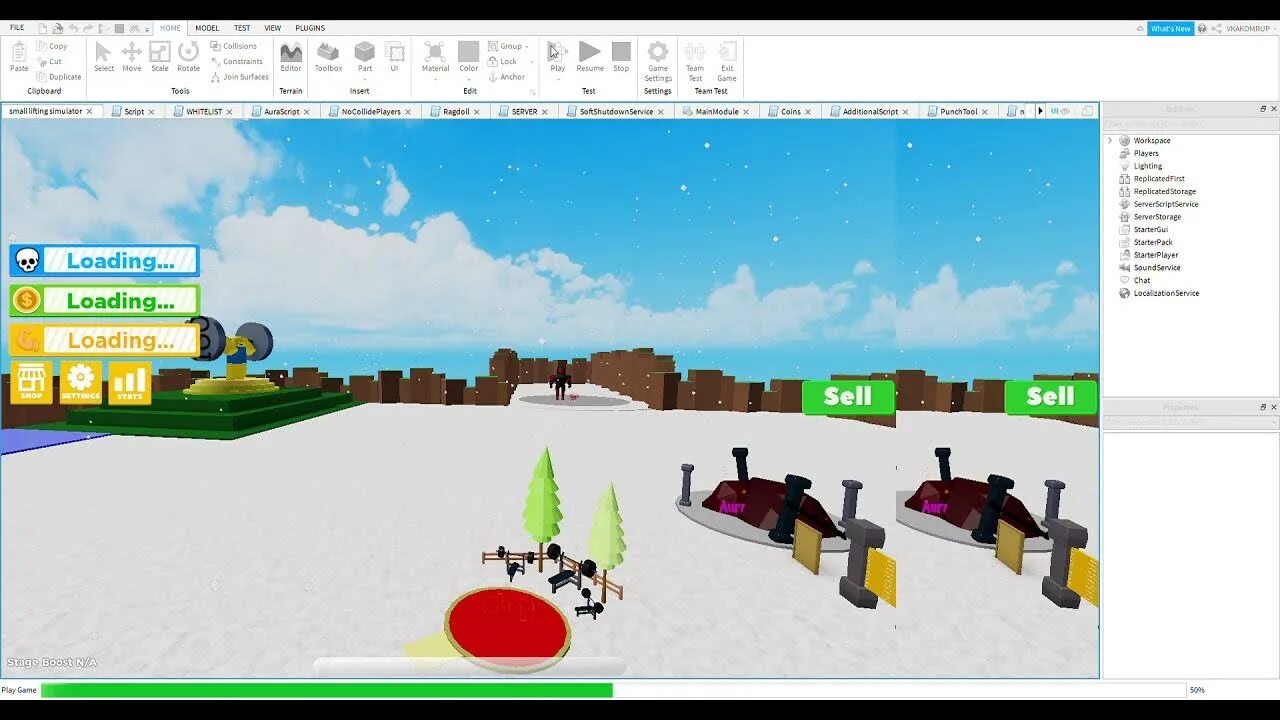Click the Cut command in Clipboard
Image resolution: width=1280 pixels, height=720 pixels.
(49, 62)
